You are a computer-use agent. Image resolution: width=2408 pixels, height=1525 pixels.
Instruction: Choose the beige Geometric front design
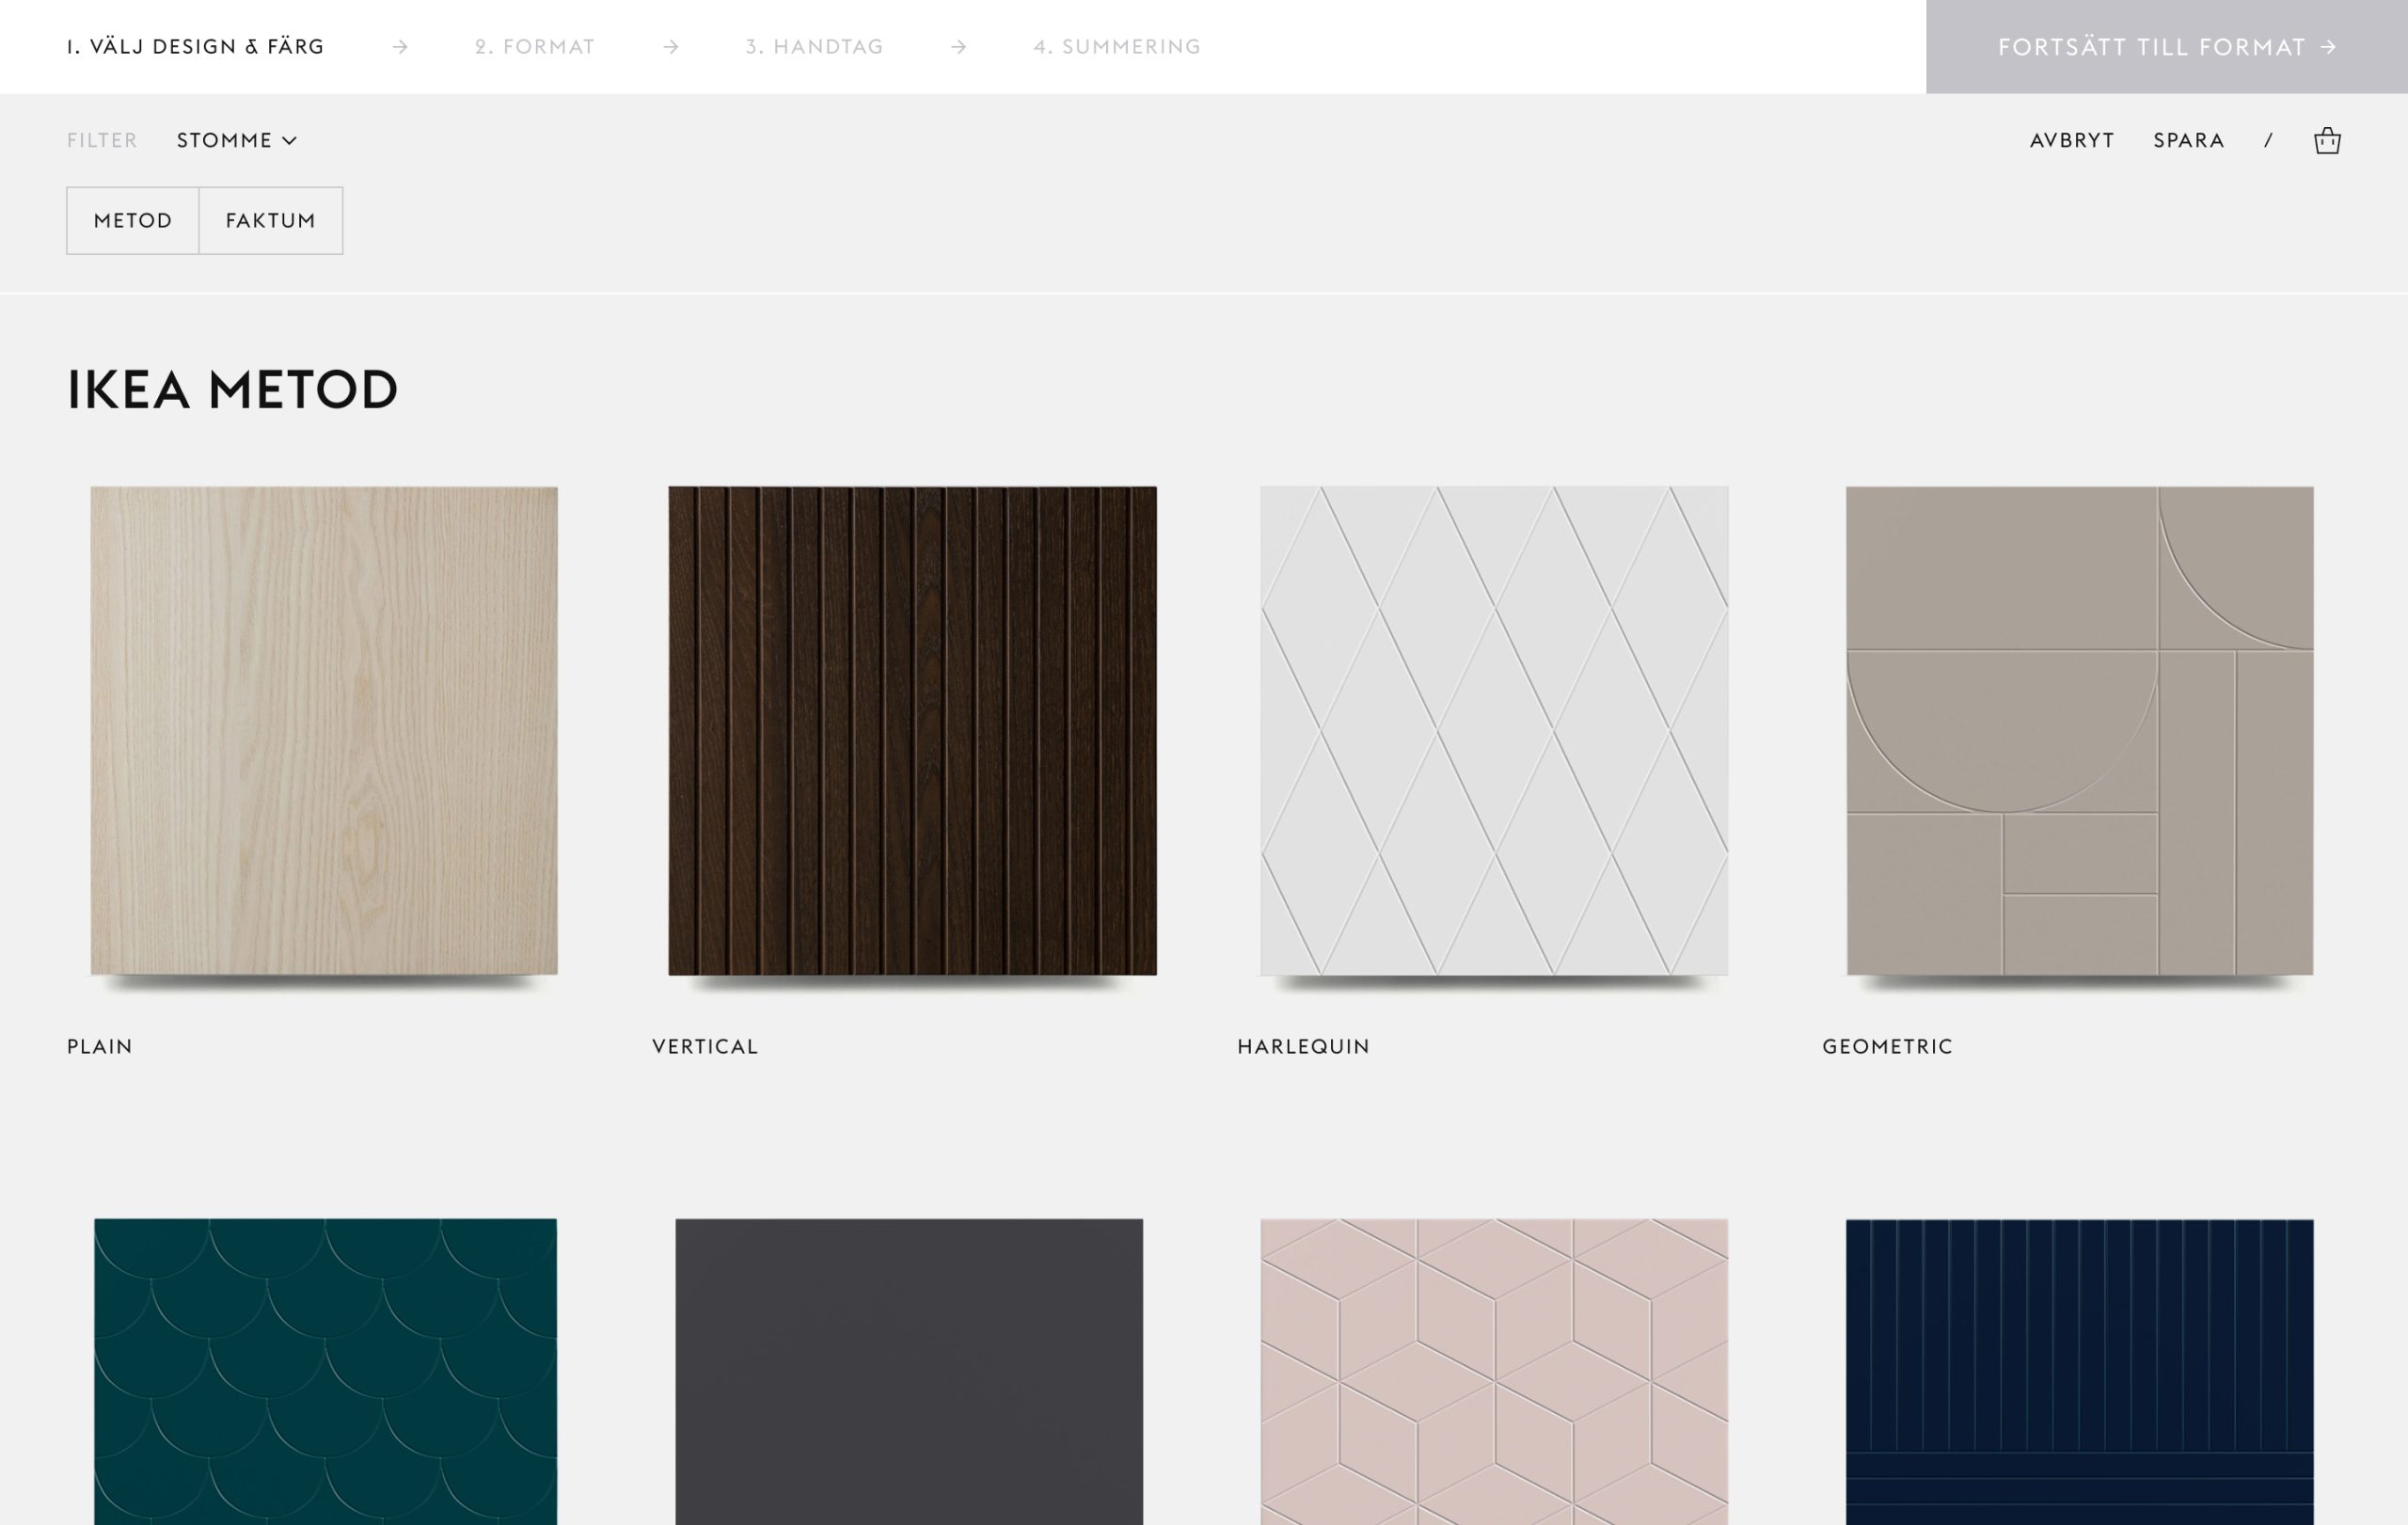pyautogui.click(x=2079, y=731)
